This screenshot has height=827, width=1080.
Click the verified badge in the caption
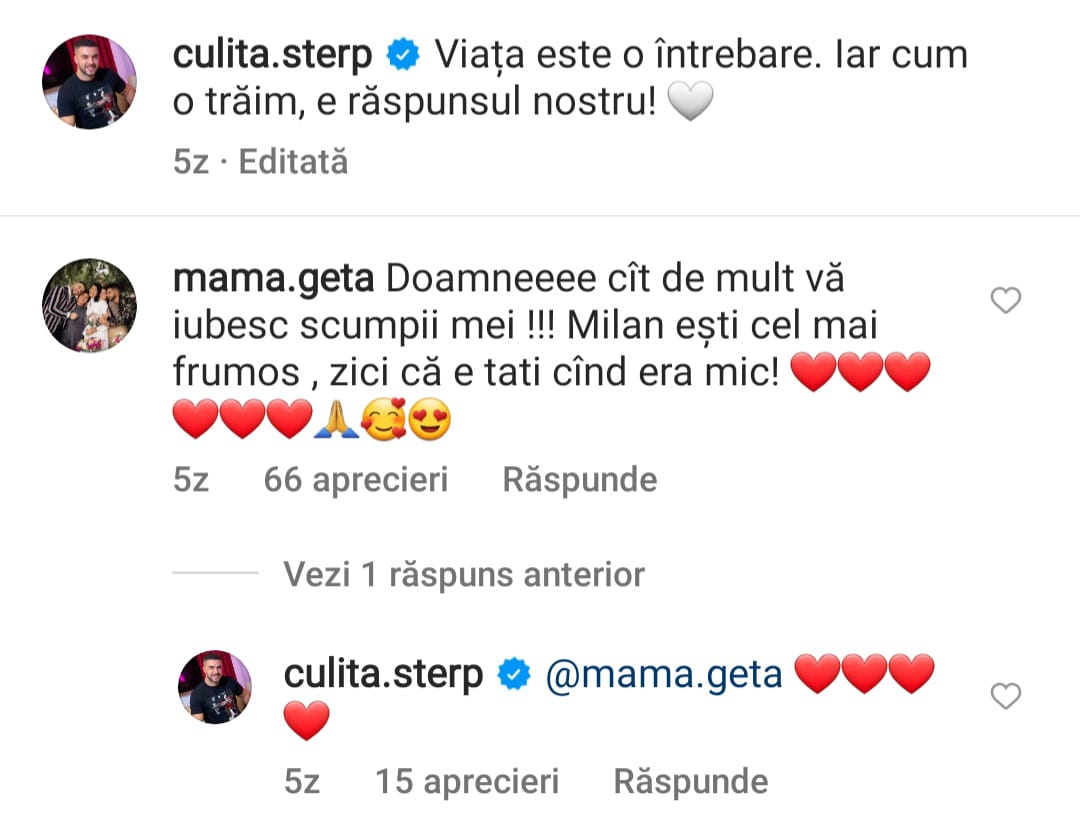tap(403, 56)
